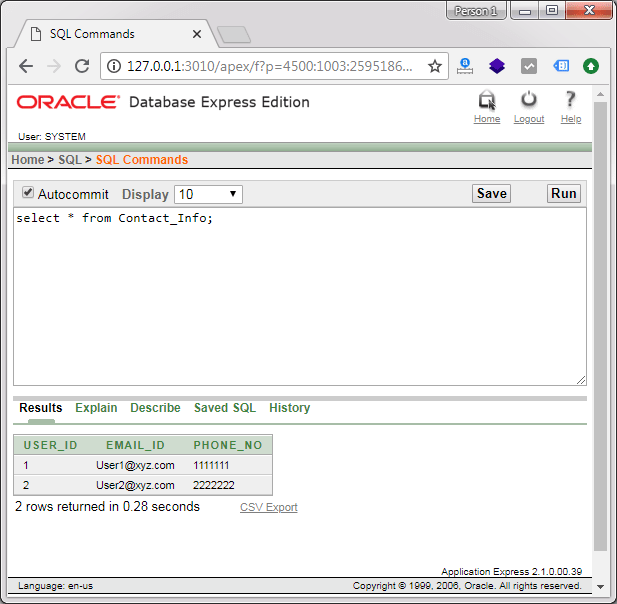
Task: Click the page ruler extension icon
Action: 465,66
